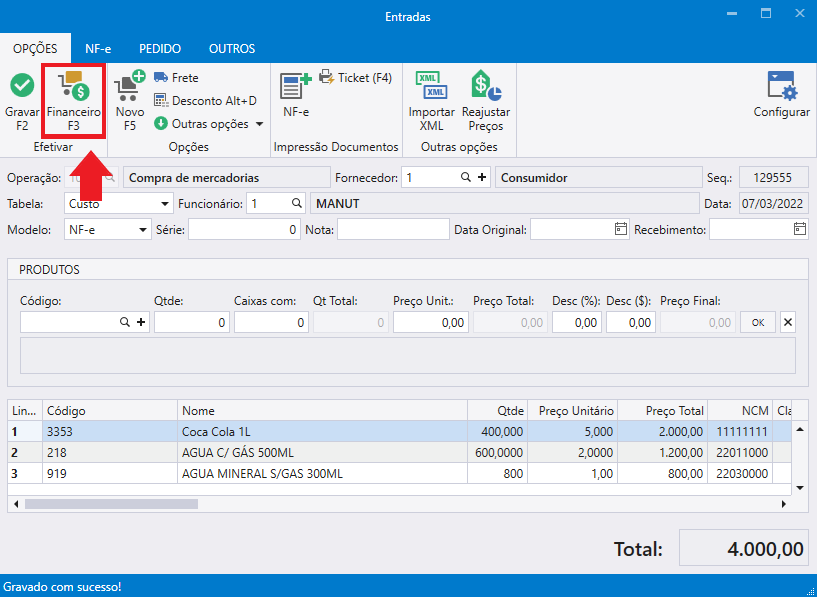The image size is (817, 597).
Task: Click the Preço Unit. input field
Action: [x=431, y=322]
